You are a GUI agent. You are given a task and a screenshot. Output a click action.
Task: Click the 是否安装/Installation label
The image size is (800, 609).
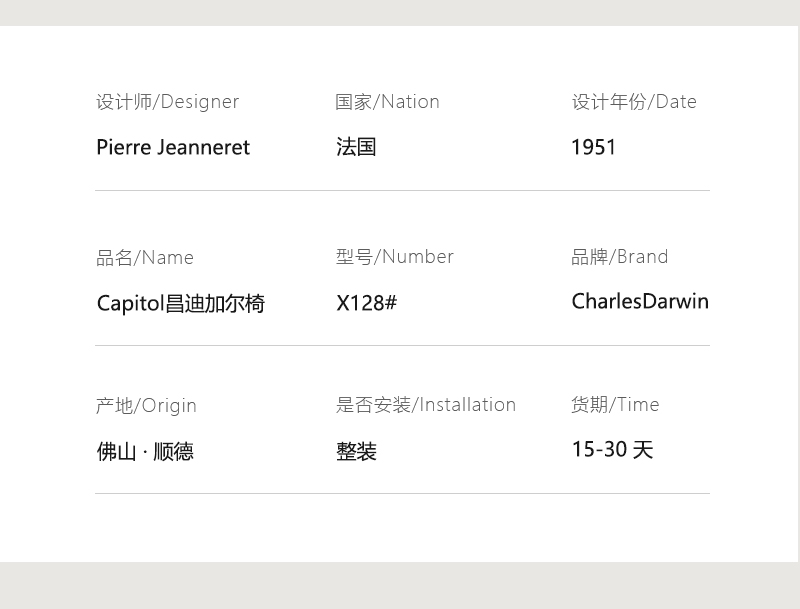[426, 405]
